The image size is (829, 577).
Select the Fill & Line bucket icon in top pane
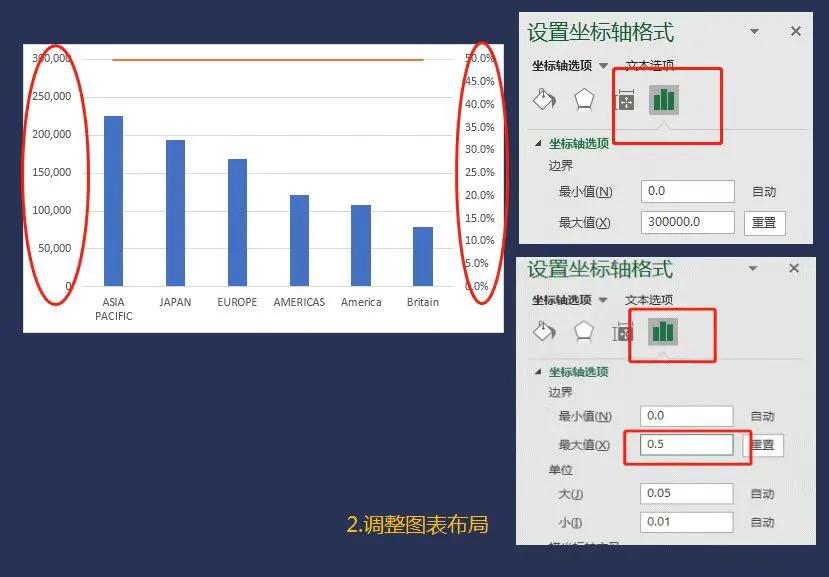[544, 102]
